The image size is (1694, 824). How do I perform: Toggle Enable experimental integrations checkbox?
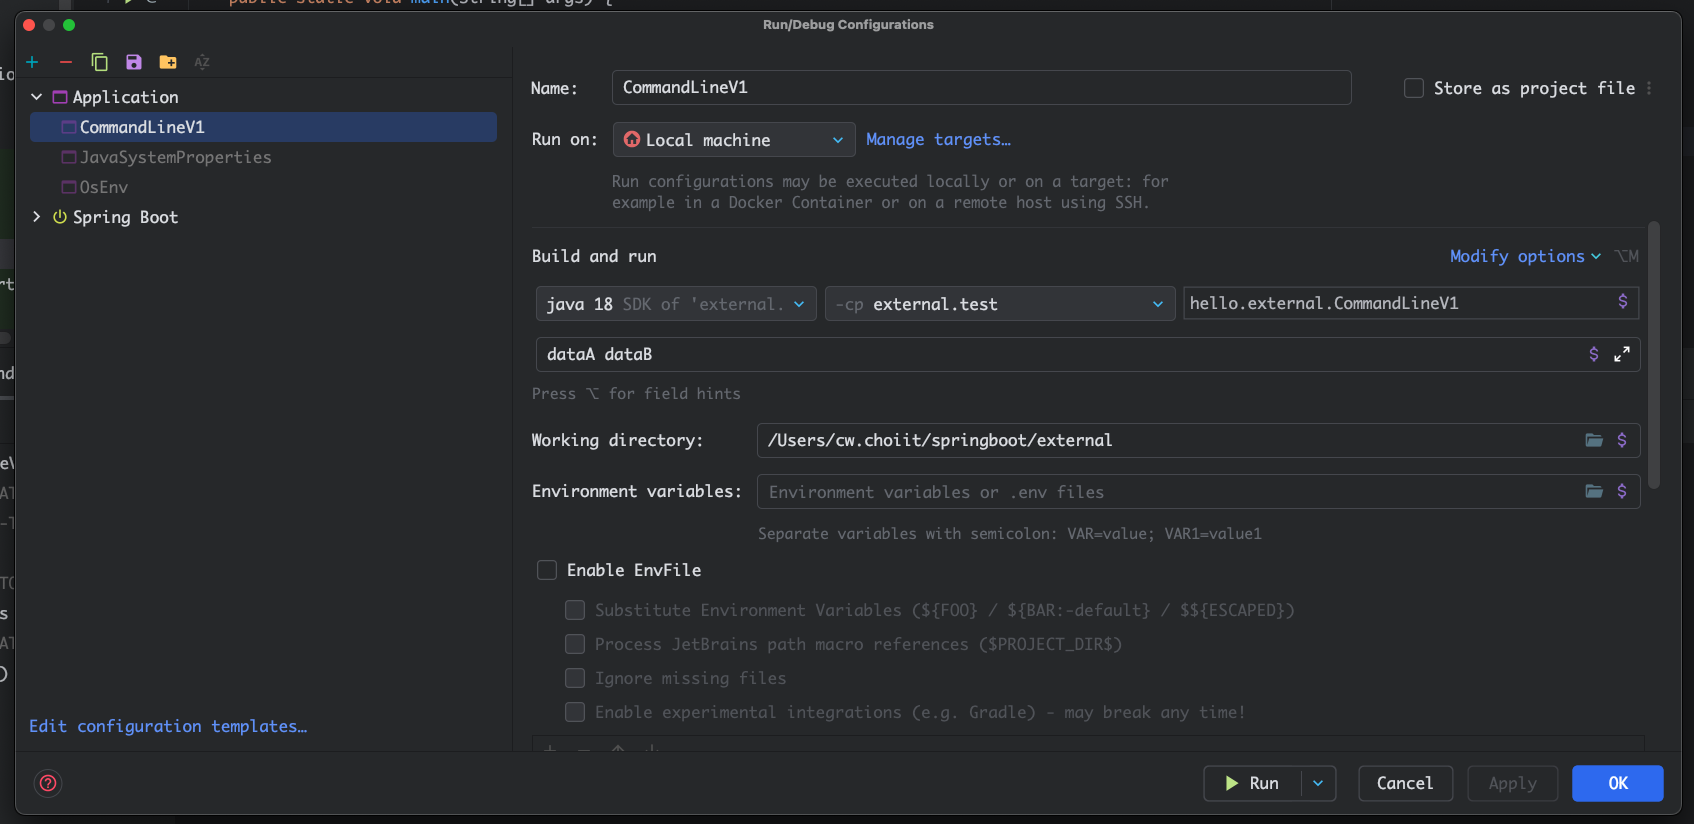pos(575,712)
